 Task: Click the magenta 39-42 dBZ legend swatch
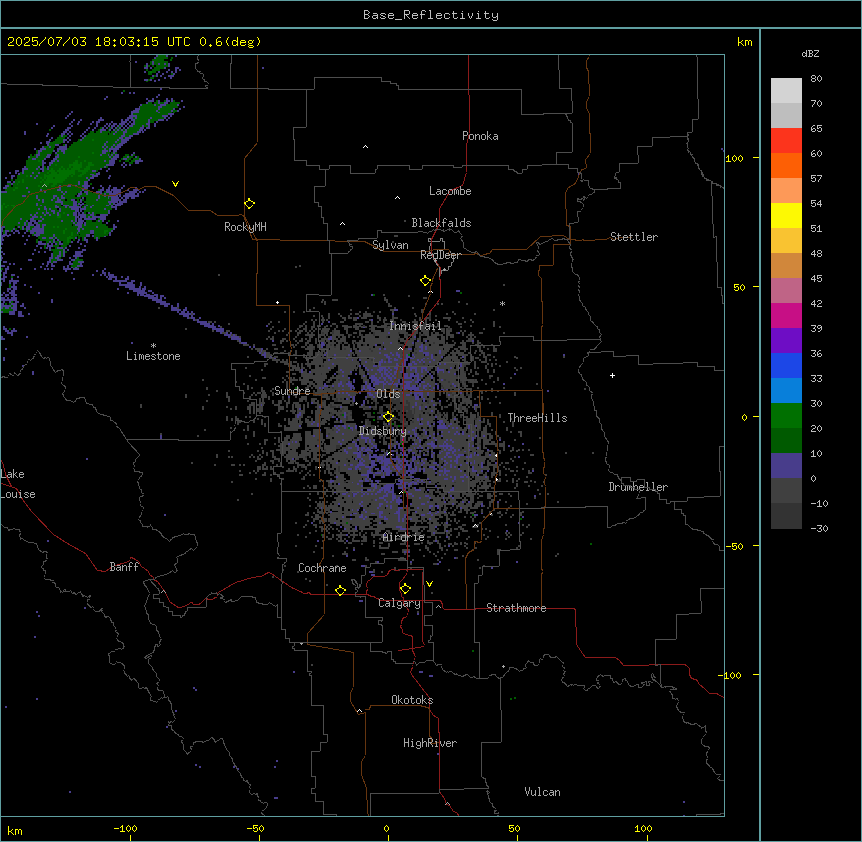click(x=786, y=315)
